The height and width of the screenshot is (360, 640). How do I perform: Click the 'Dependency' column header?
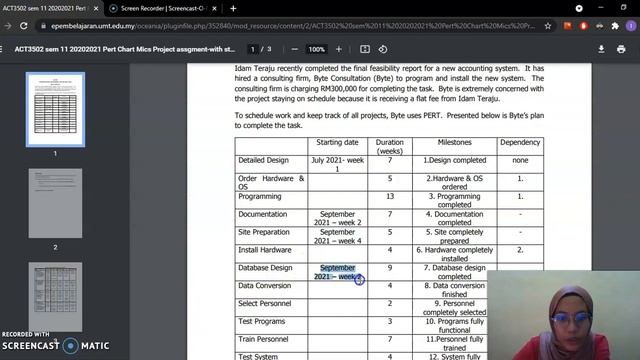pos(520,142)
